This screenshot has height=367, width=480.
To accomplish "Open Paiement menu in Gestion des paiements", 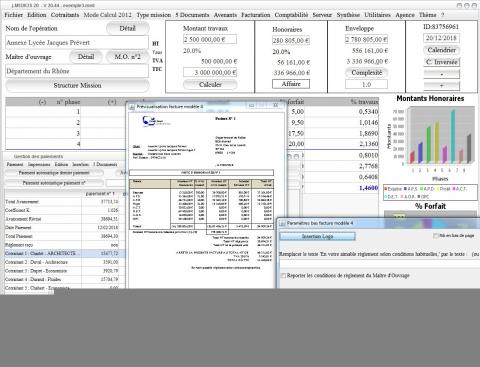I will click(15, 164).
